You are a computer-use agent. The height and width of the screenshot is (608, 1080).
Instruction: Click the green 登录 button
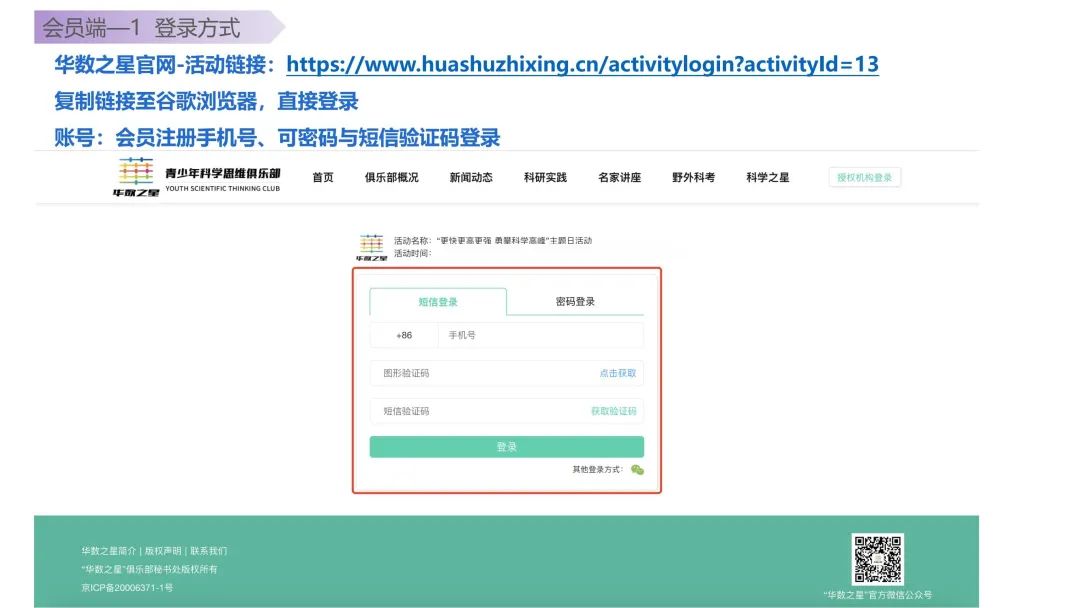point(507,447)
